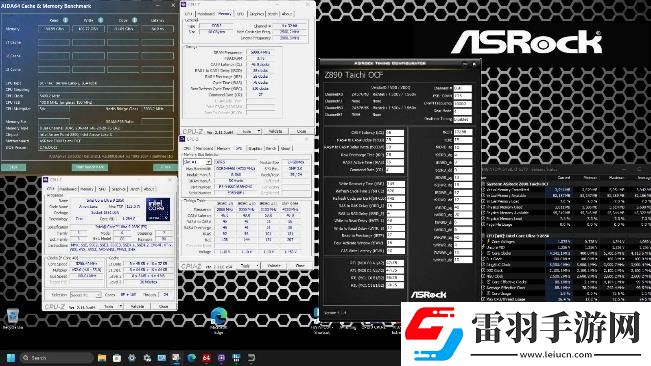Open the Microsoft Edge desktop shortcut
Viewport: 651px width, 366px height.
[219, 320]
